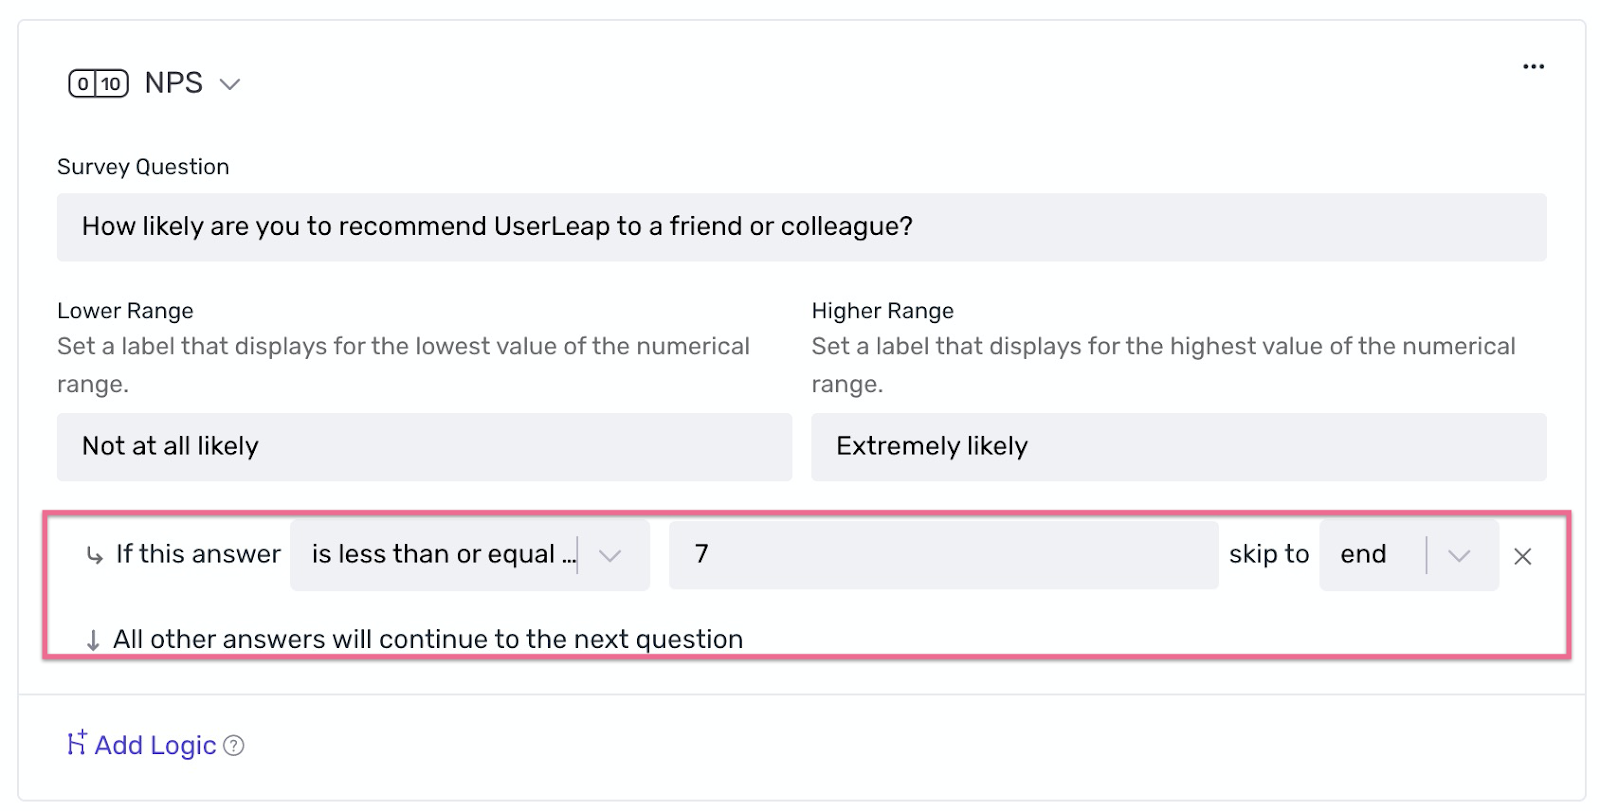Edit the survey question text field
Image resolution: width=1600 pixels, height=811 pixels.
coord(801,227)
